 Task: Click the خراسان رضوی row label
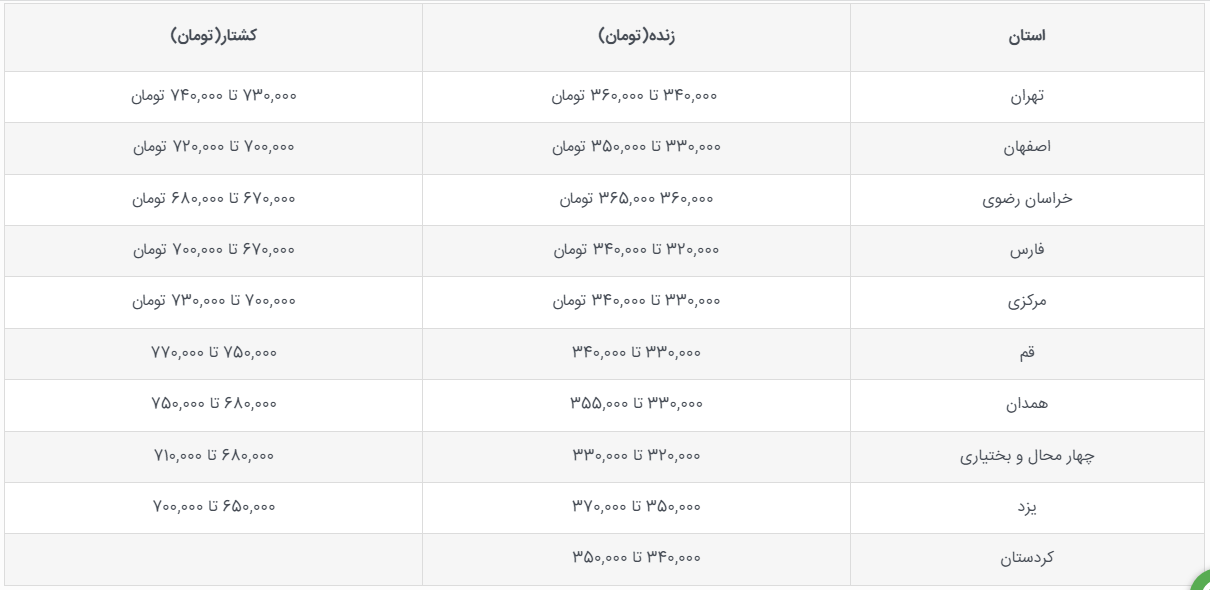(x=1027, y=199)
